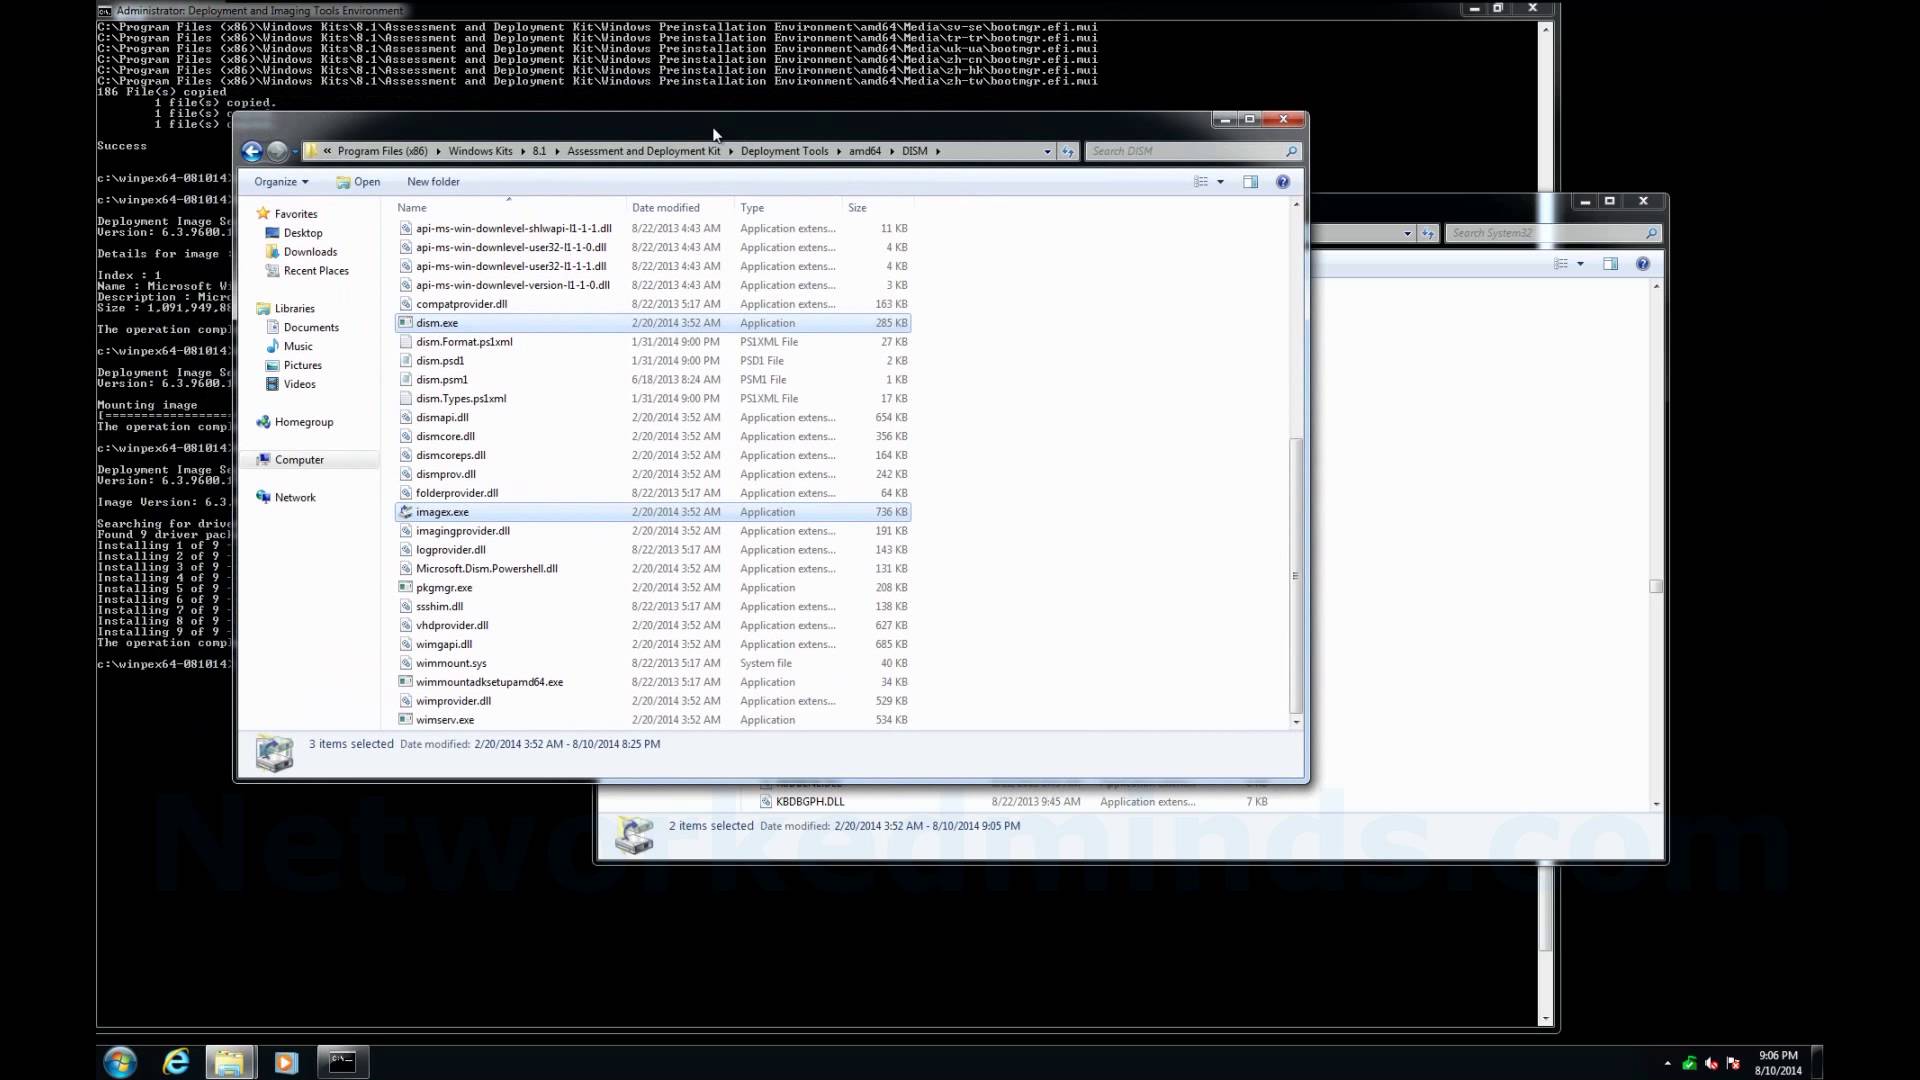Select Homegroup in navigation pane

(x=304, y=422)
